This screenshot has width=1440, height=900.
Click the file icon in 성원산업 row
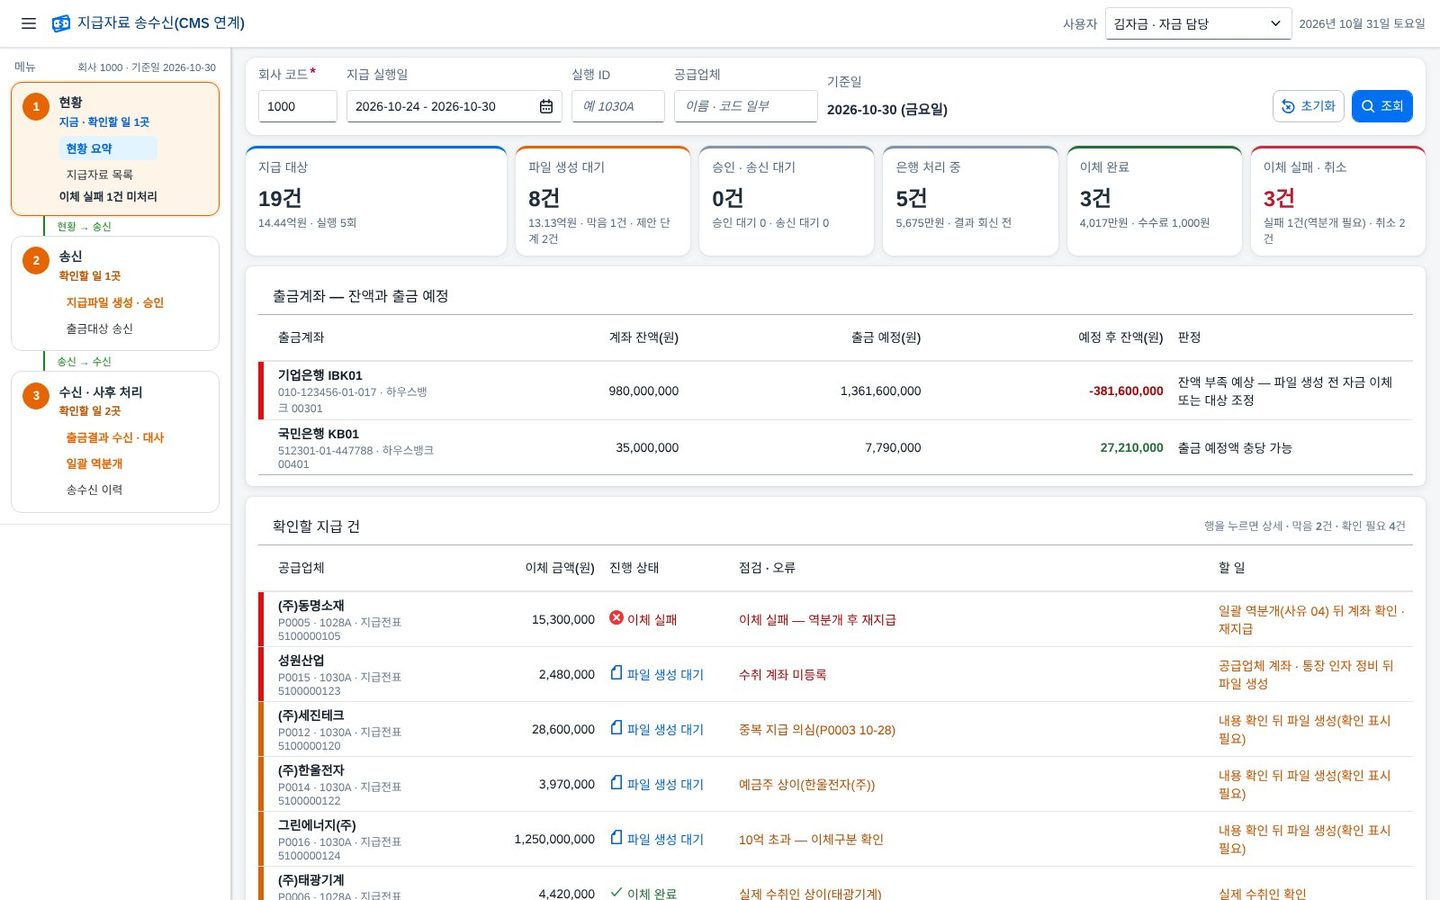click(616, 673)
